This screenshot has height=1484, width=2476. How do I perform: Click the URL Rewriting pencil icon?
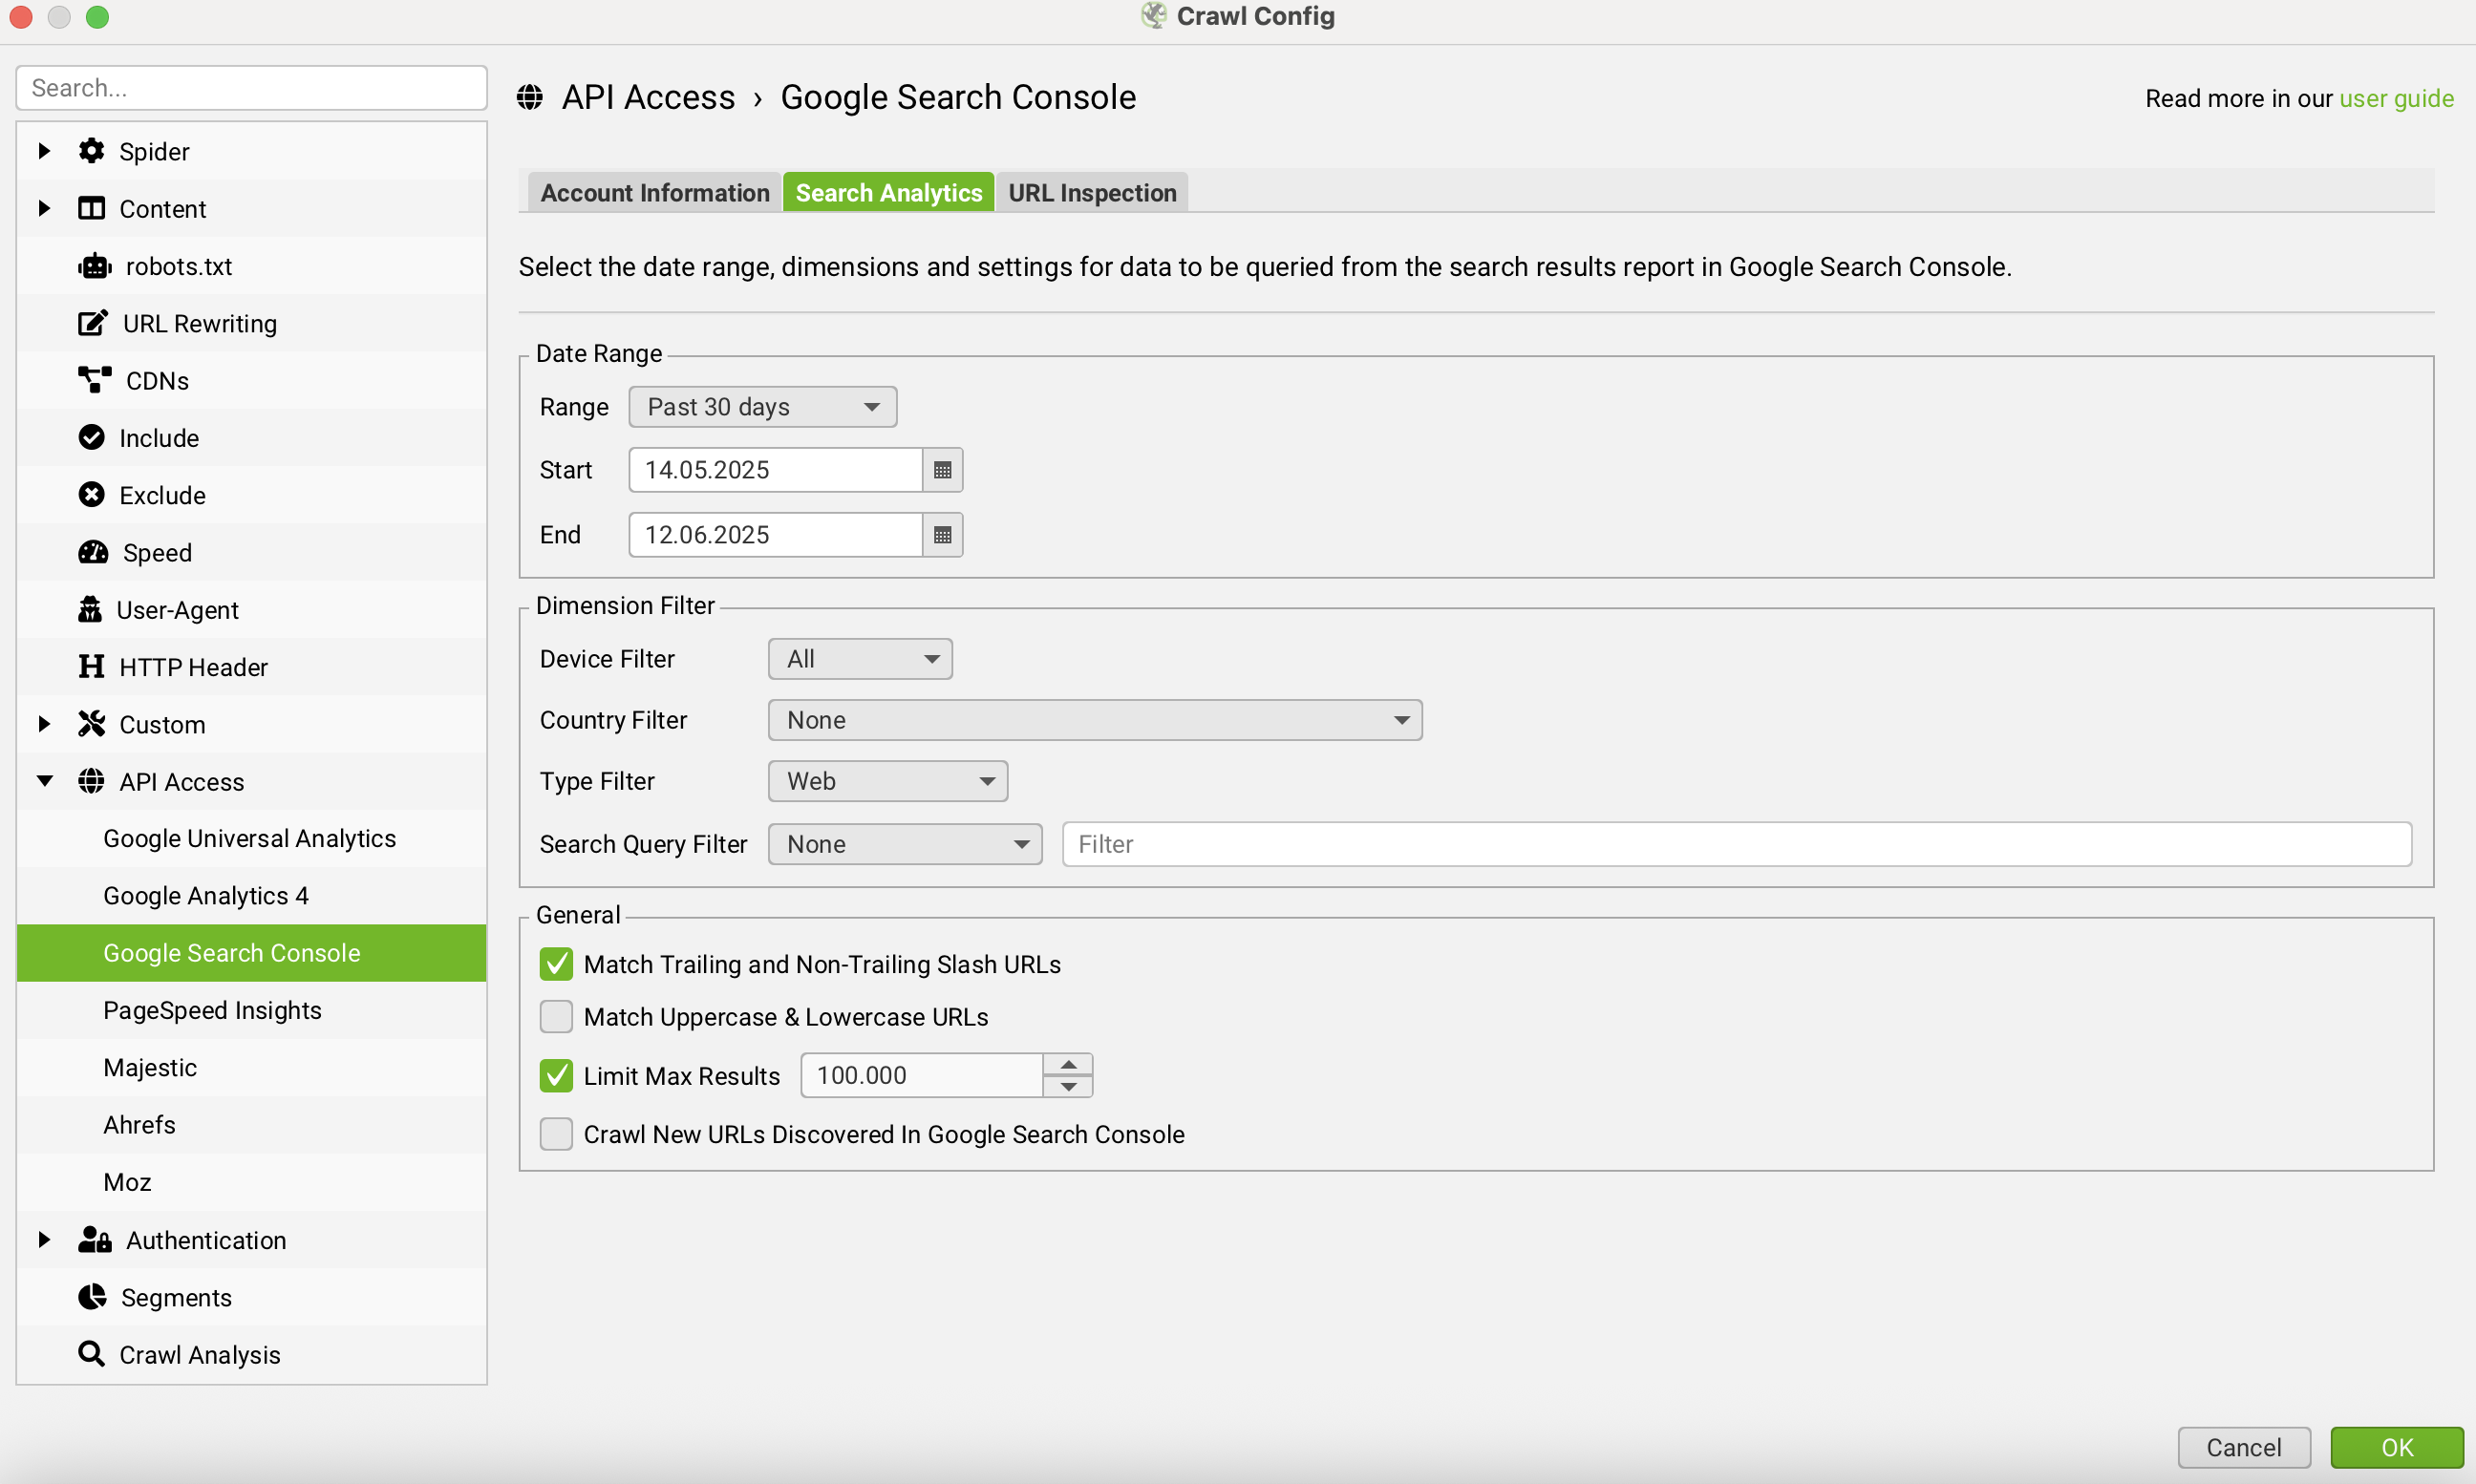tap(92, 323)
